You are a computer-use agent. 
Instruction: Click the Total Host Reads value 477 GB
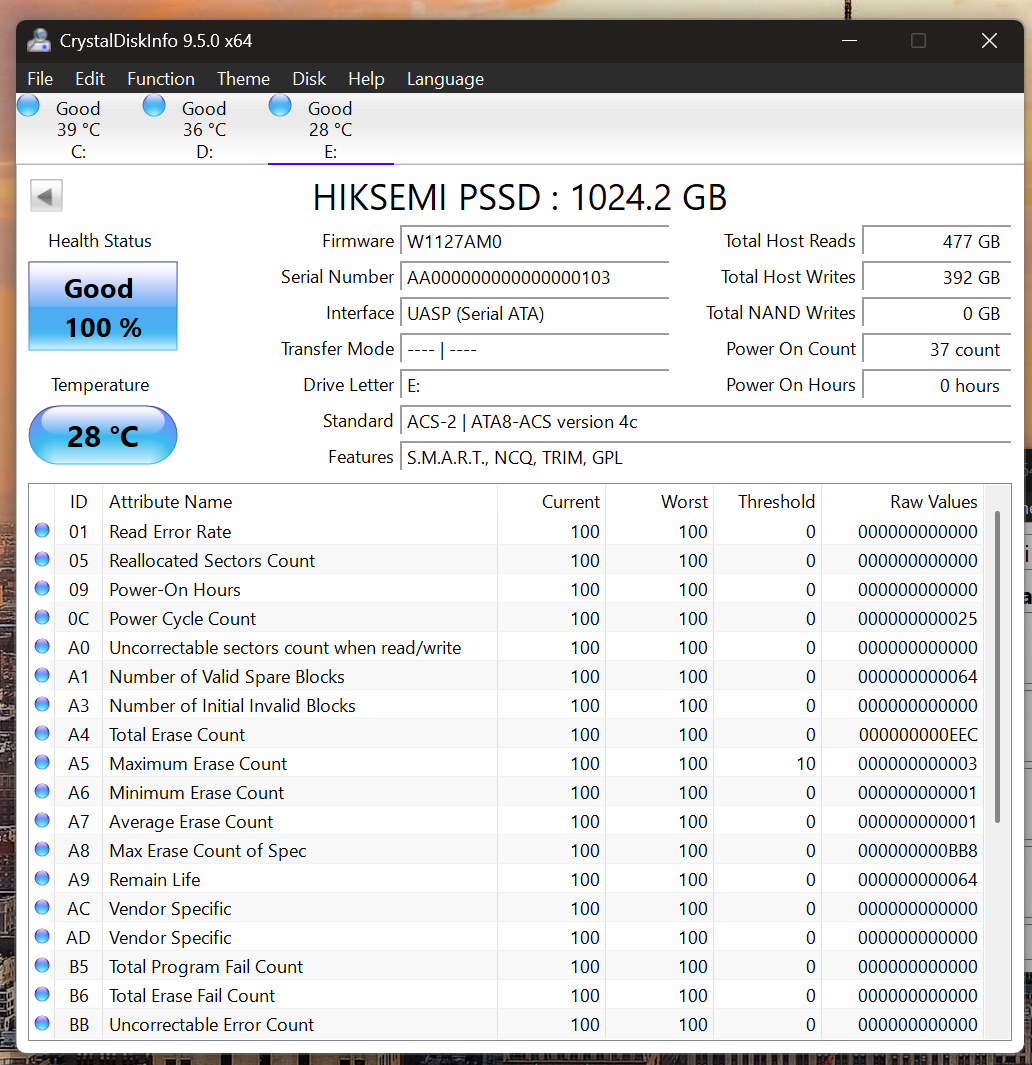click(936, 242)
